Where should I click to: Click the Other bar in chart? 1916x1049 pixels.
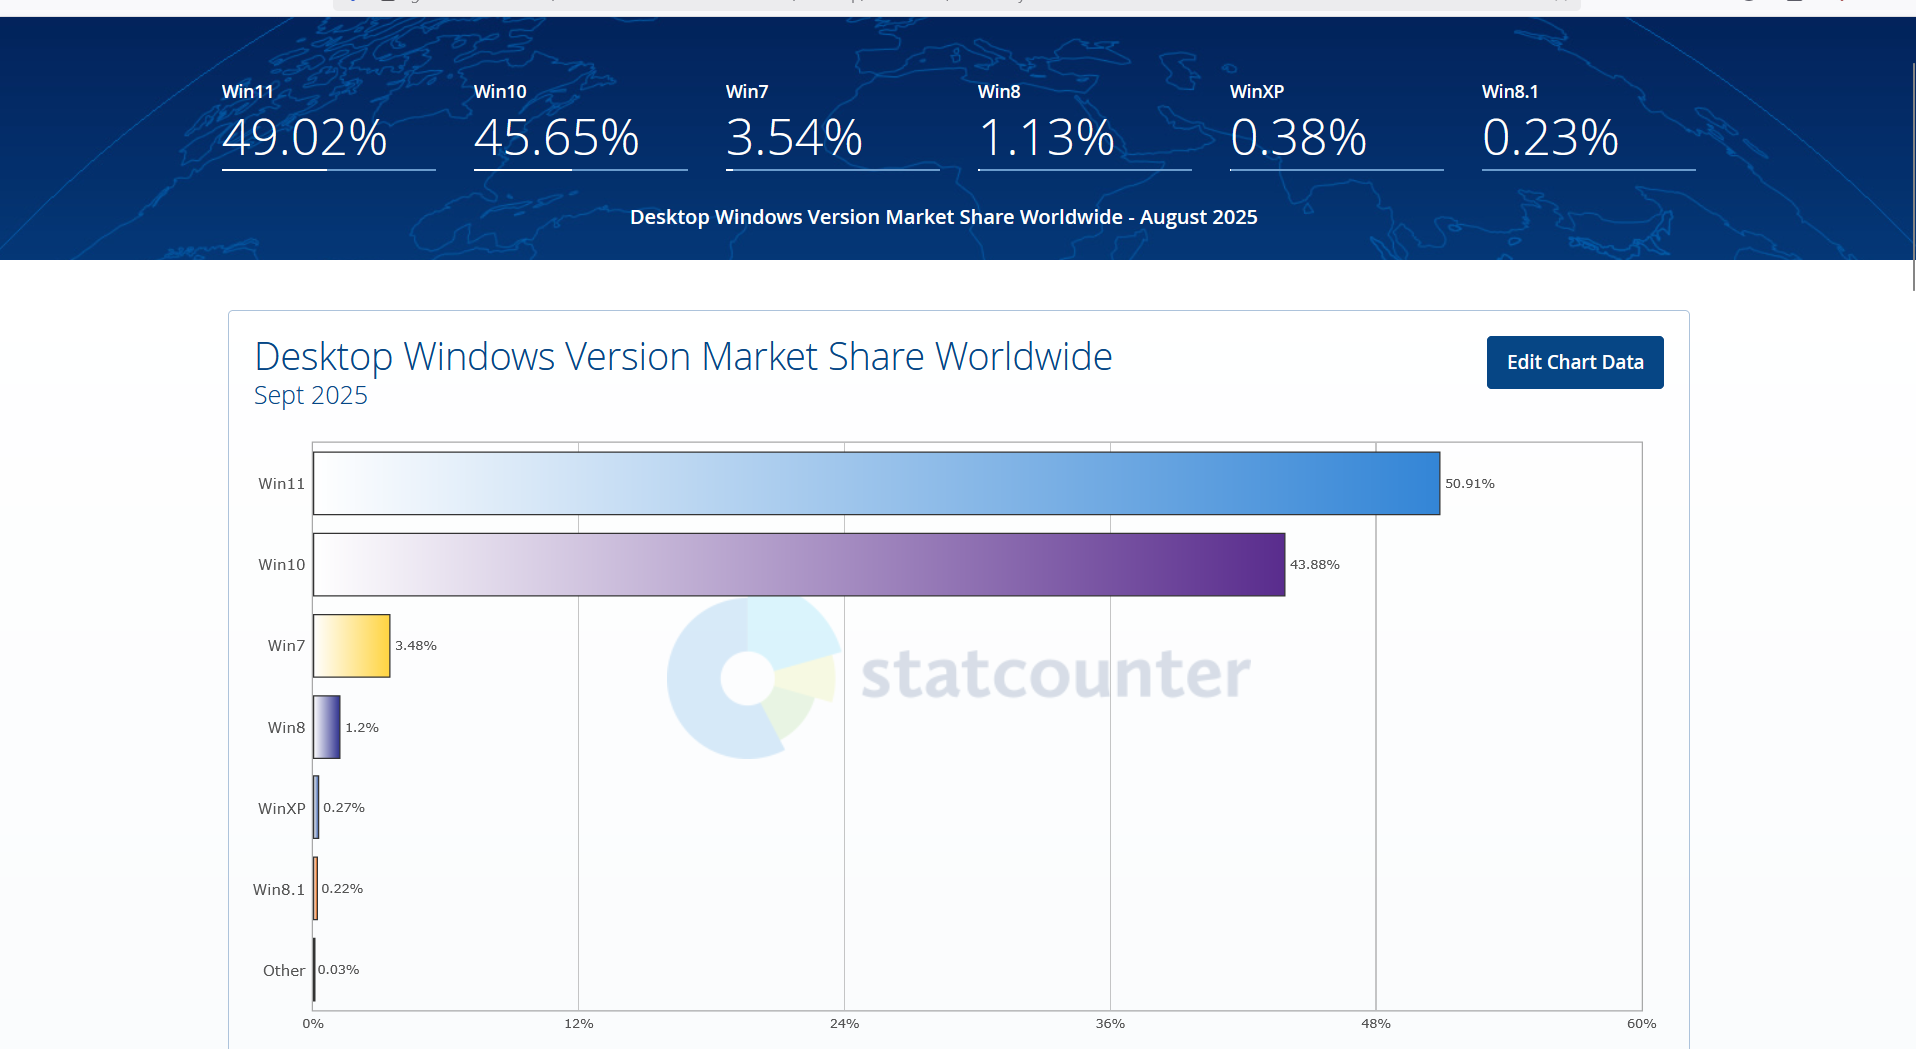pyautogui.click(x=314, y=969)
